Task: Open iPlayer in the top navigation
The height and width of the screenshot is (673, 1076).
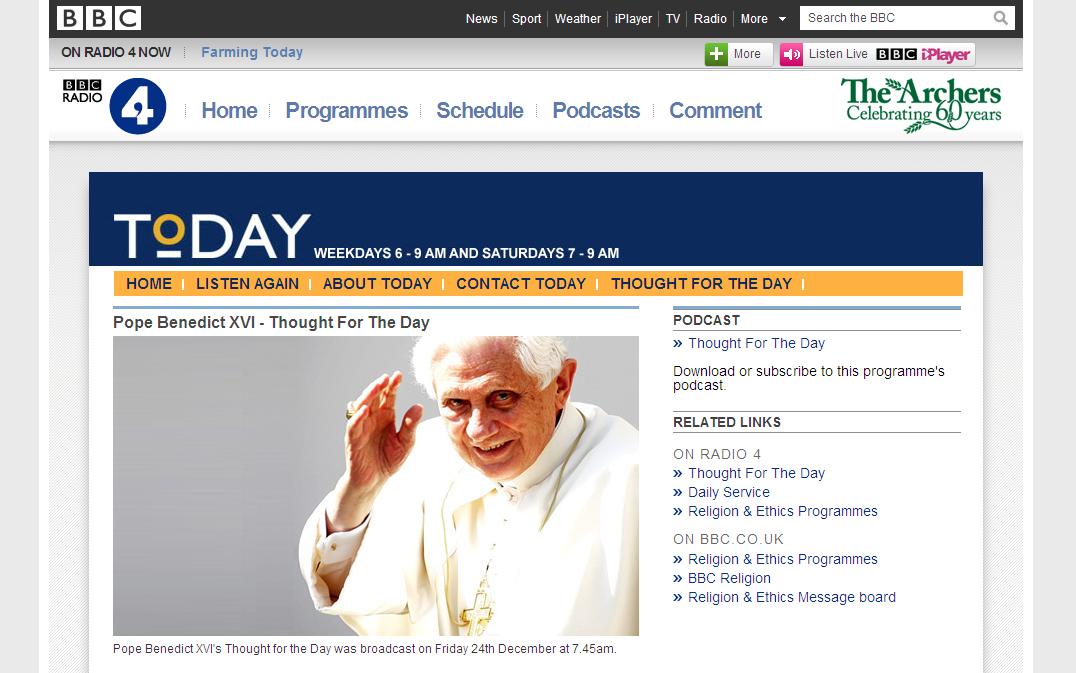Action: pos(633,19)
